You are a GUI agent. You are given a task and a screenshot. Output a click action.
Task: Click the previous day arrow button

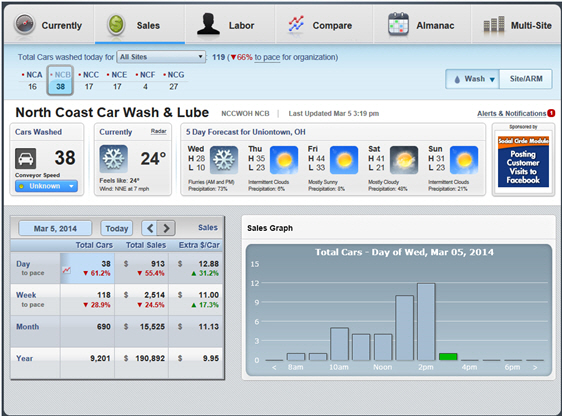point(150,228)
